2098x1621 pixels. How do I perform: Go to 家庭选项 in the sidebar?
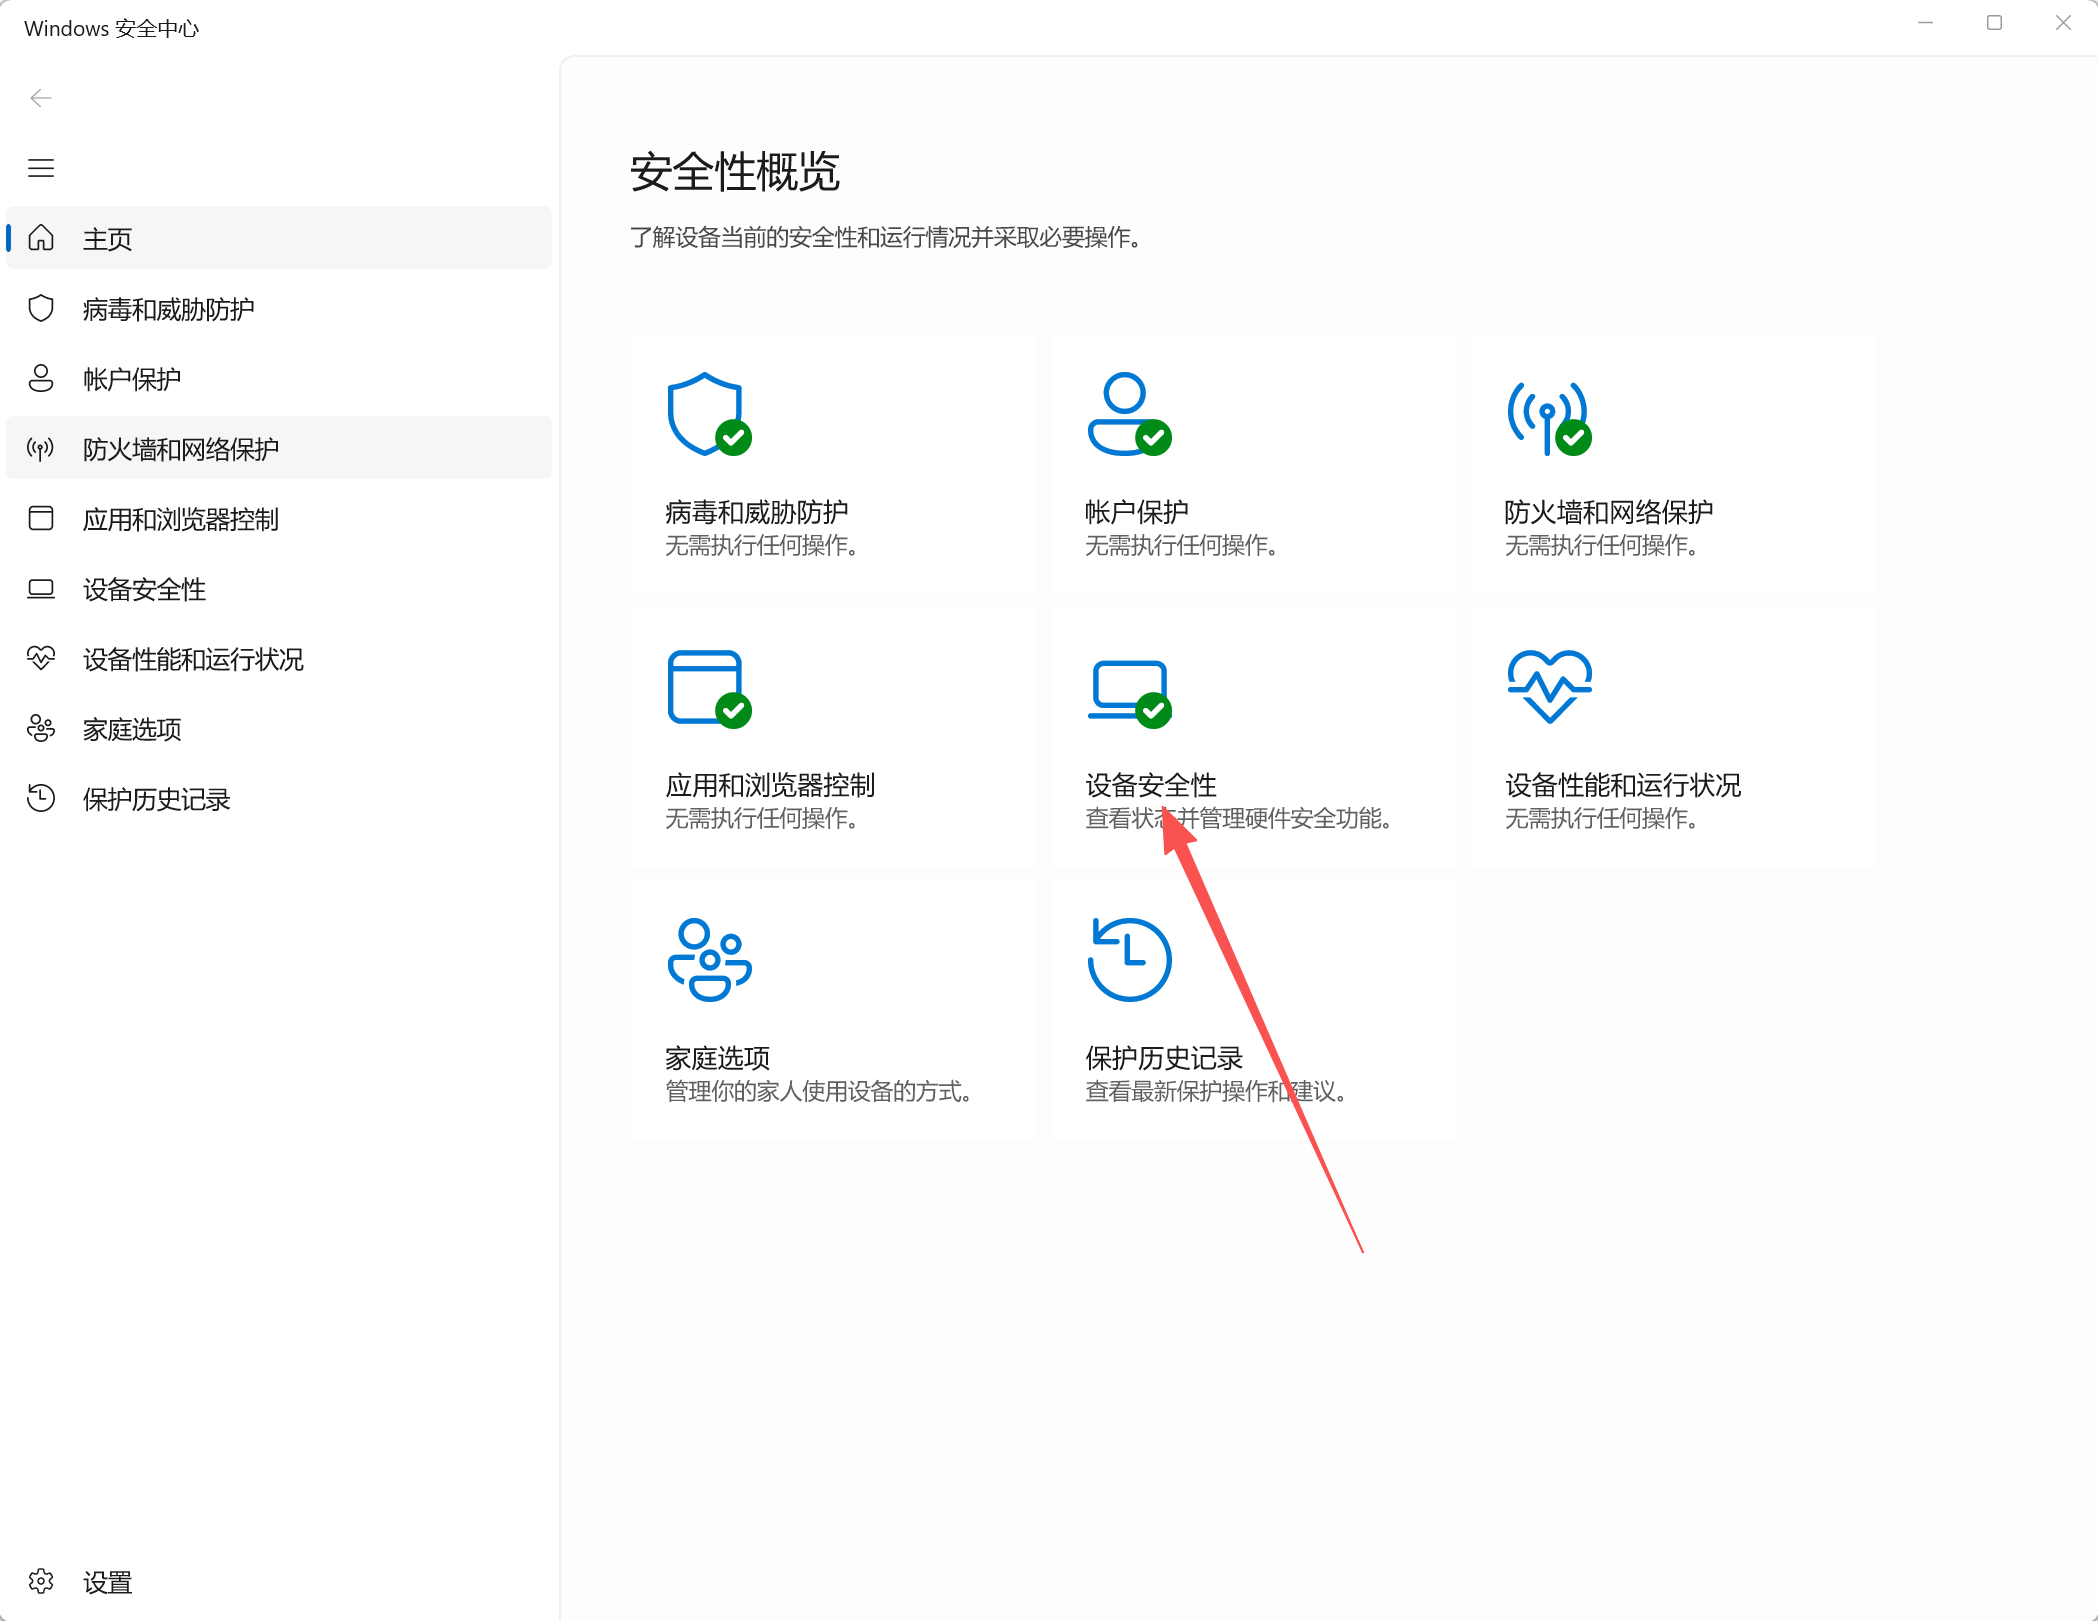tap(279, 728)
